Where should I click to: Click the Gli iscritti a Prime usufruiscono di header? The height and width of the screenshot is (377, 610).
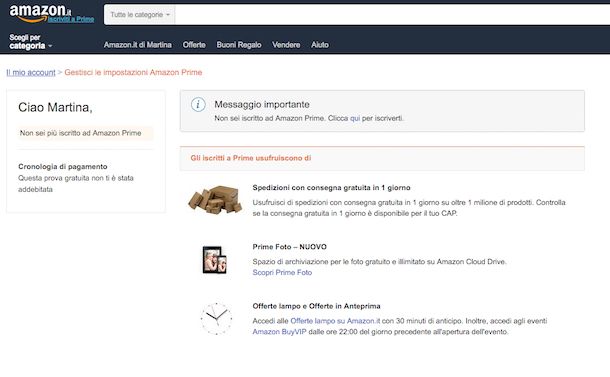tap(251, 158)
